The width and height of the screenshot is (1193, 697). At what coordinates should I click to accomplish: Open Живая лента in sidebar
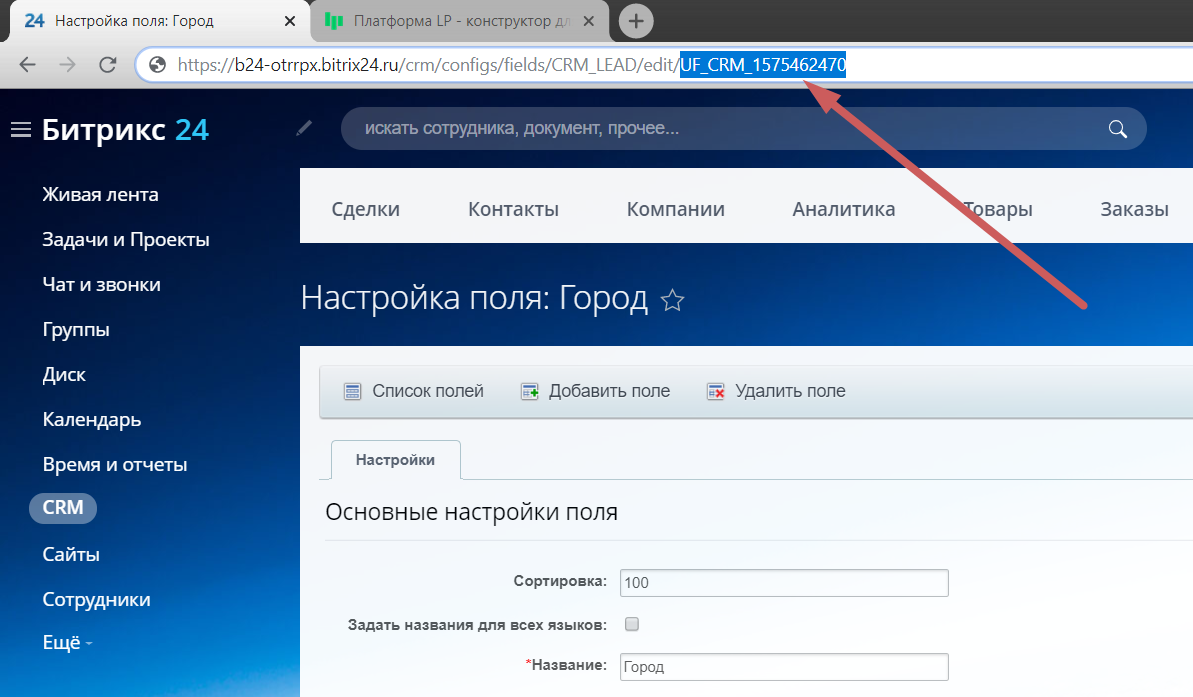click(100, 195)
